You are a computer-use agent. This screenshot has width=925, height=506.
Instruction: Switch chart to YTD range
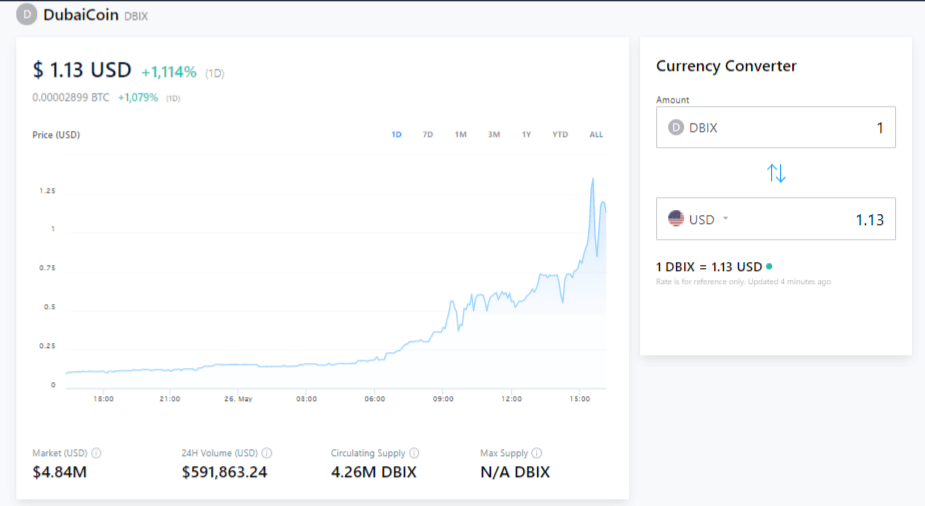(560, 134)
